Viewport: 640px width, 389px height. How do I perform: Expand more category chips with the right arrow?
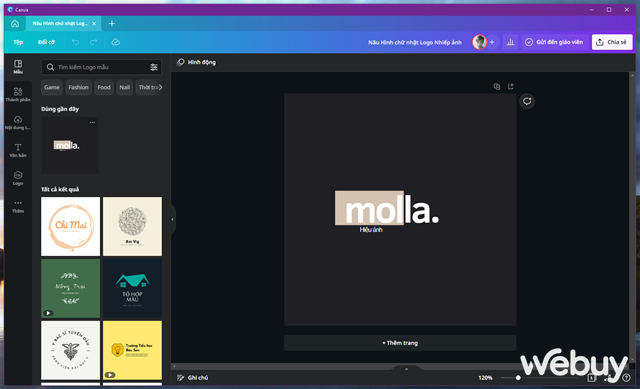[x=160, y=87]
